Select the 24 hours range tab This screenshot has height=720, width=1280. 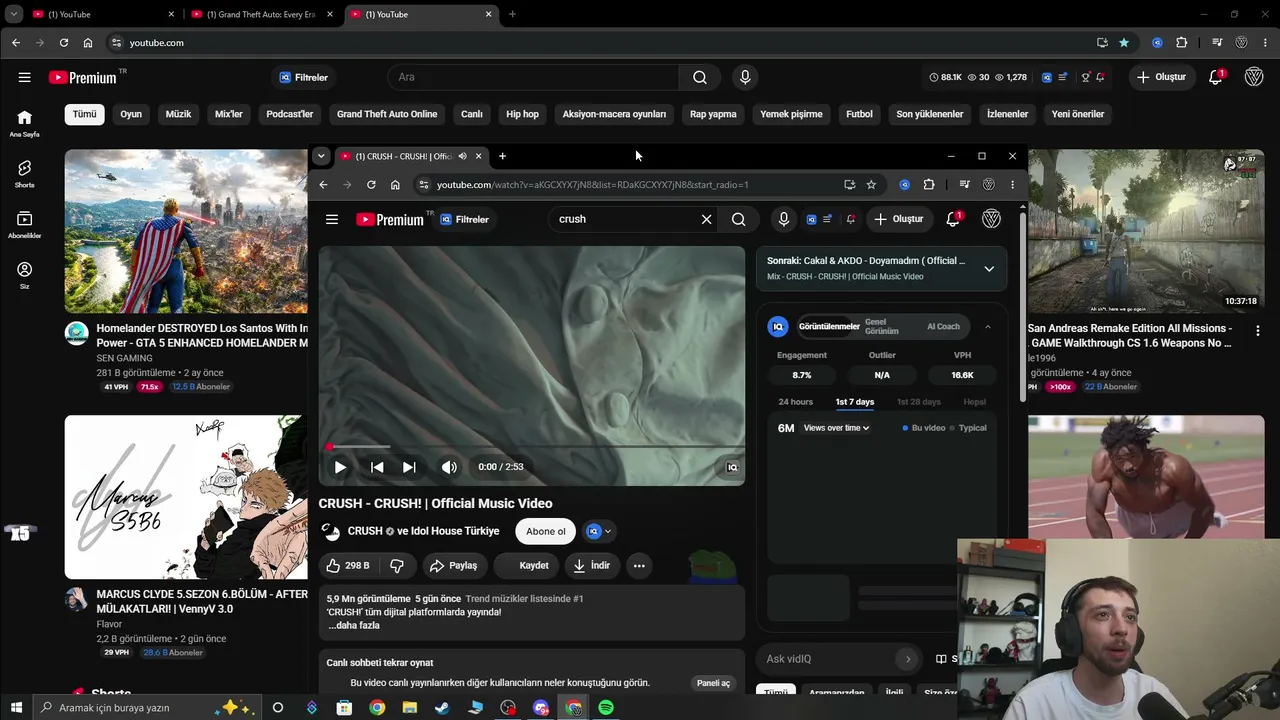point(796,402)
